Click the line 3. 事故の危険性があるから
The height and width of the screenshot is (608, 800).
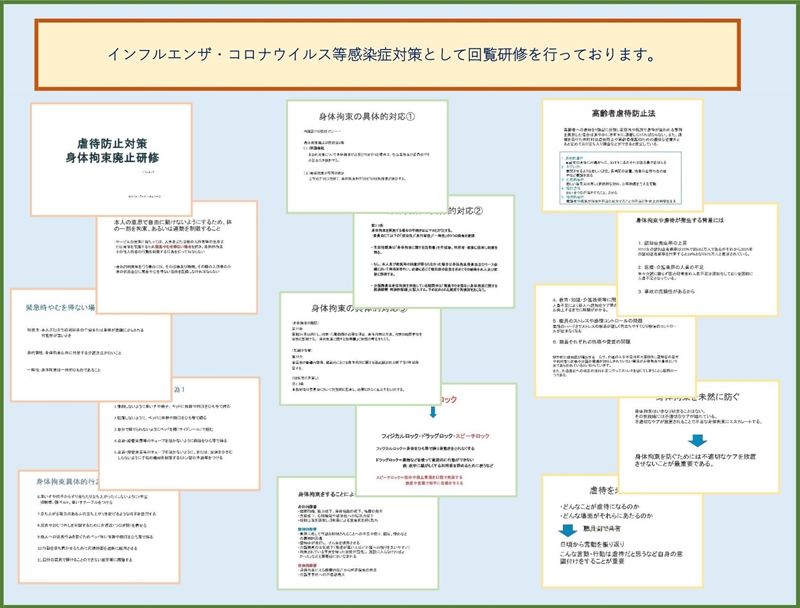click(666, 292)
